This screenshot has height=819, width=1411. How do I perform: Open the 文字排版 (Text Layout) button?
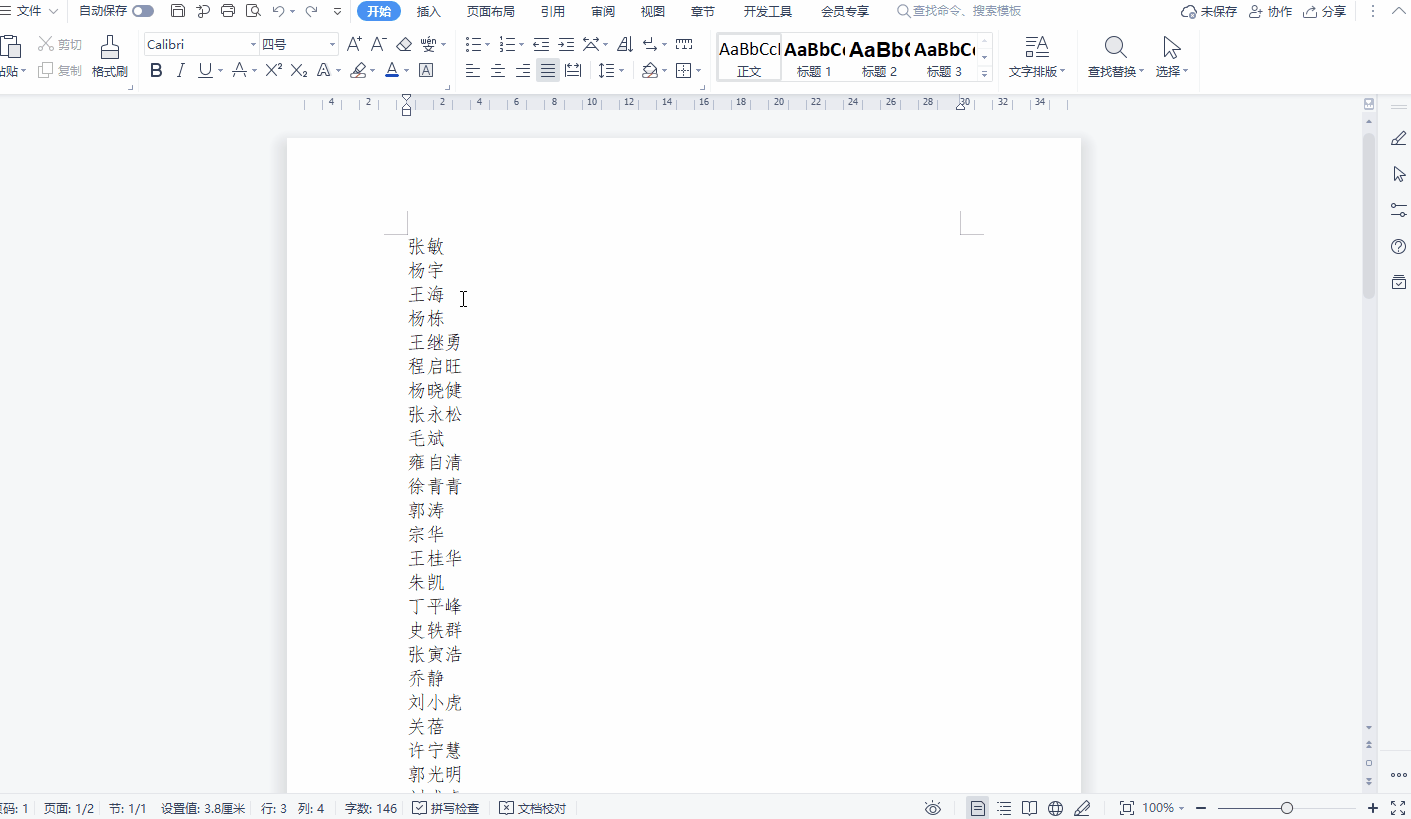[x=1037, y=57]
